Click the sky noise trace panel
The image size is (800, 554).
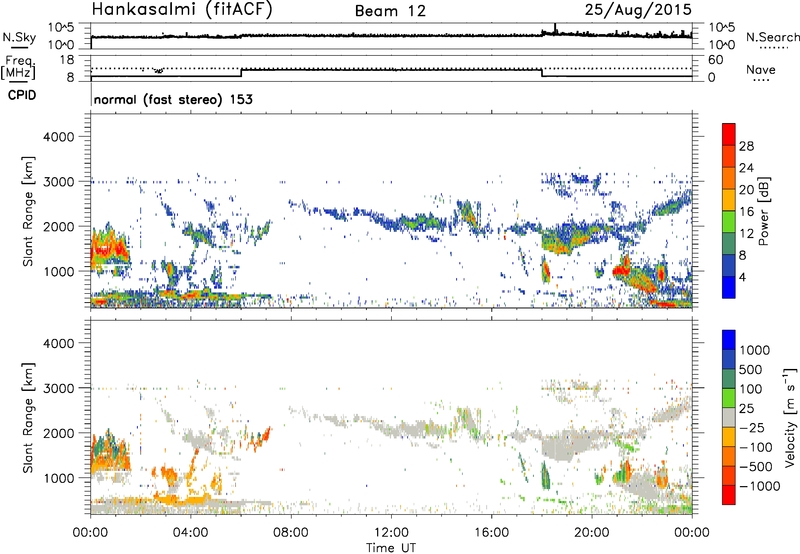[x=391, y=36]
